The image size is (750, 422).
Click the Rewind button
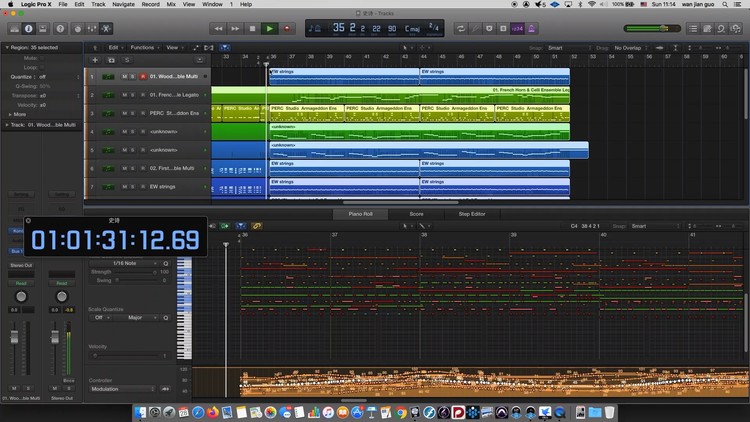[219, 28]
